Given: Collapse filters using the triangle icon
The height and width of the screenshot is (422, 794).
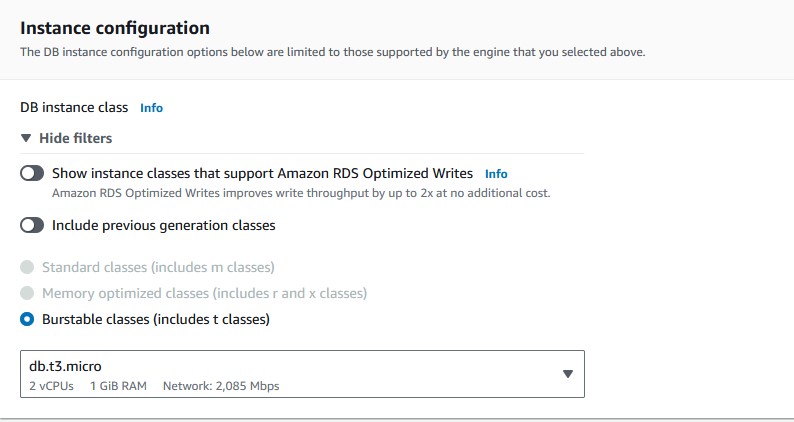Looking at the screenshot, I should tap(27, 138).
